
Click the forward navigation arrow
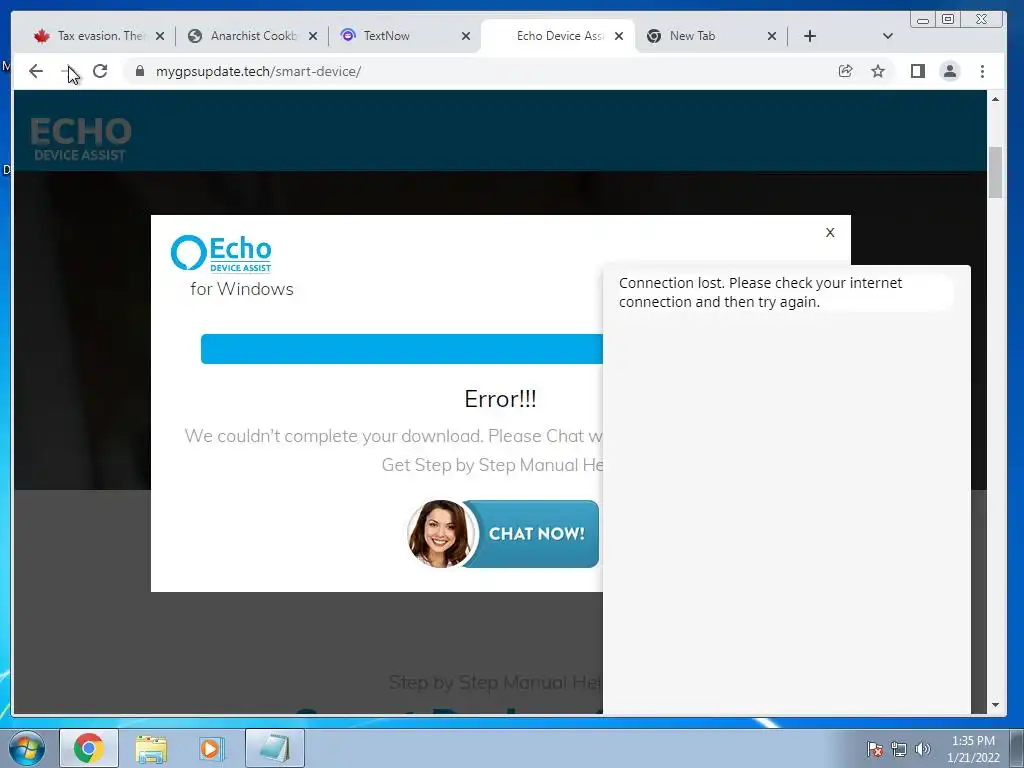(68, 71)
